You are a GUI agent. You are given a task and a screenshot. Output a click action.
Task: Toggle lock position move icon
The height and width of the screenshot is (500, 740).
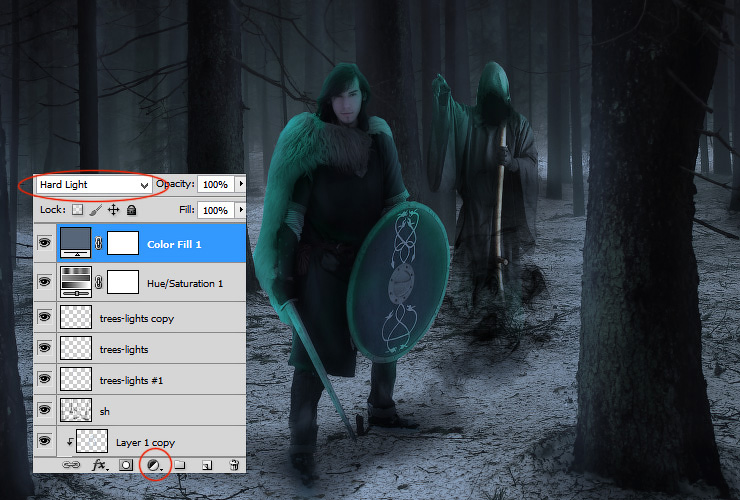pos(113,210)
